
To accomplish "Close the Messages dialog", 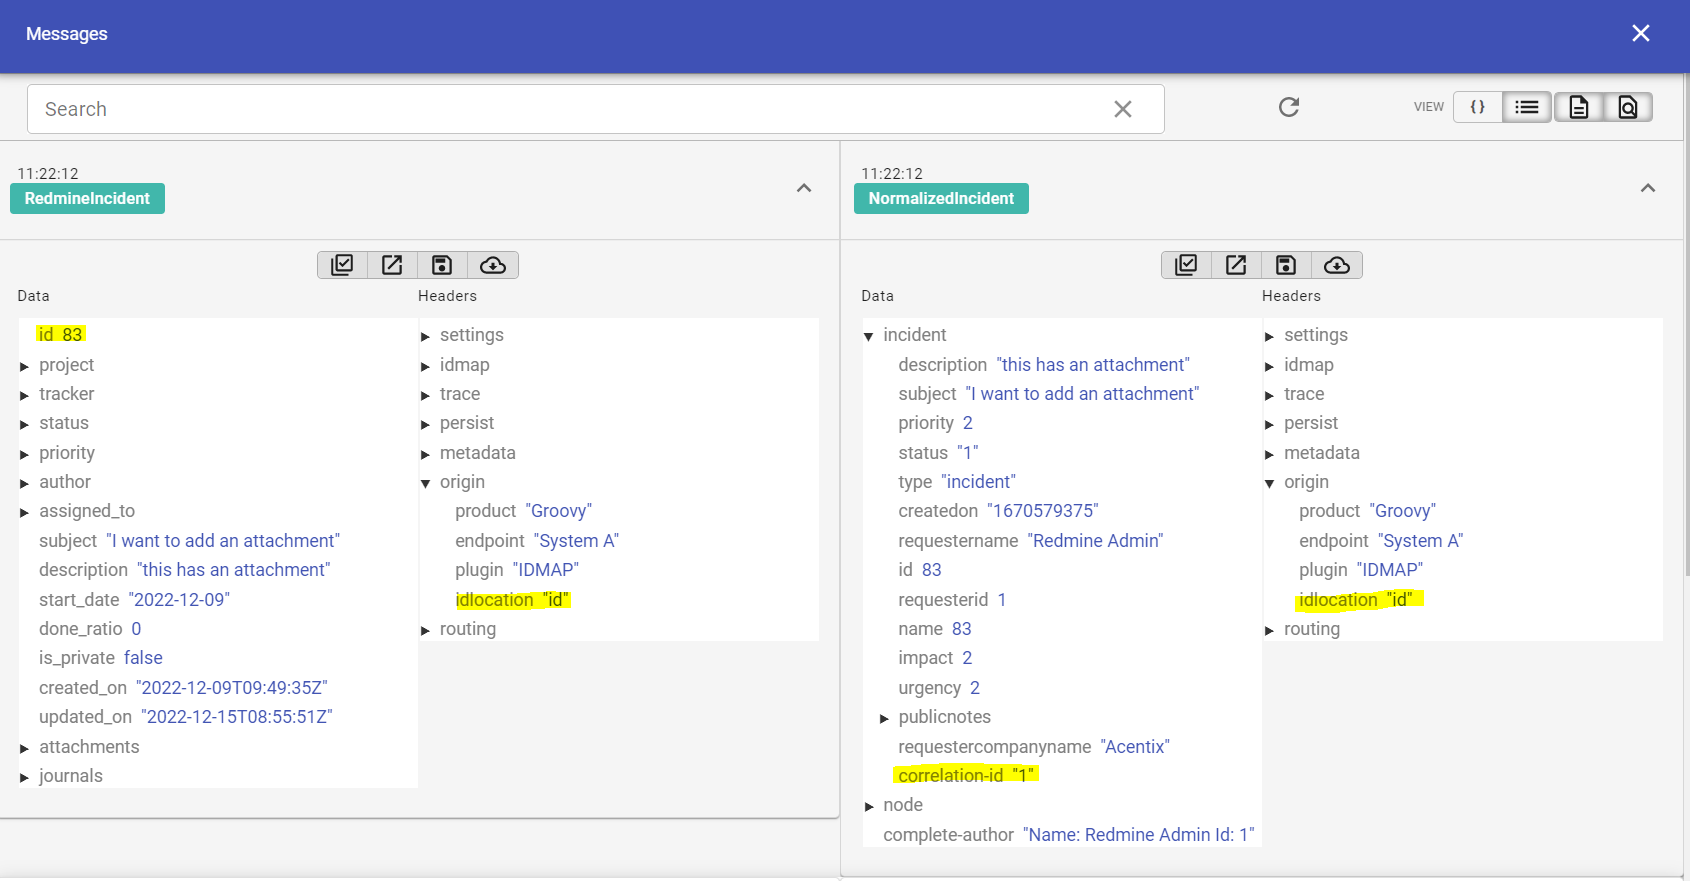I will point(1641,33).
